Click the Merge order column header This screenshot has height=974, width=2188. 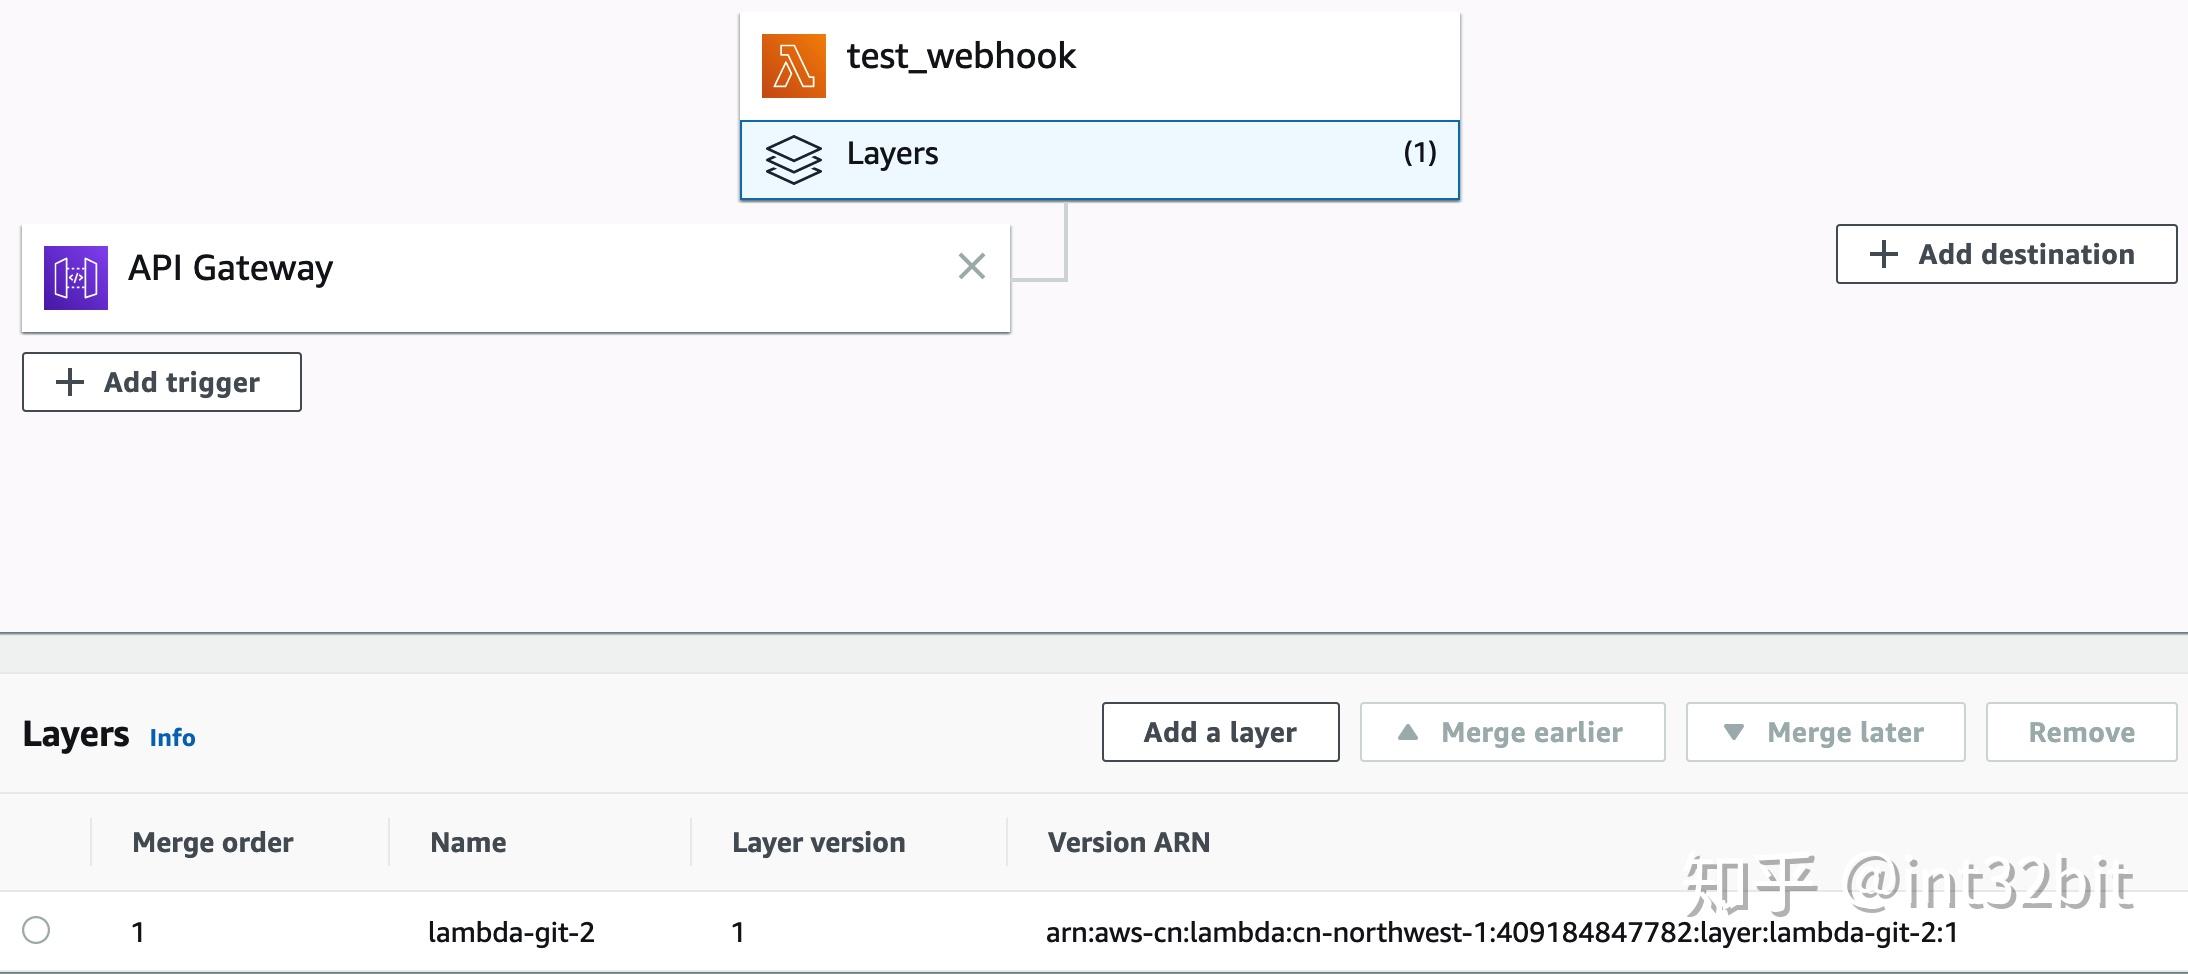pos(212,842)
